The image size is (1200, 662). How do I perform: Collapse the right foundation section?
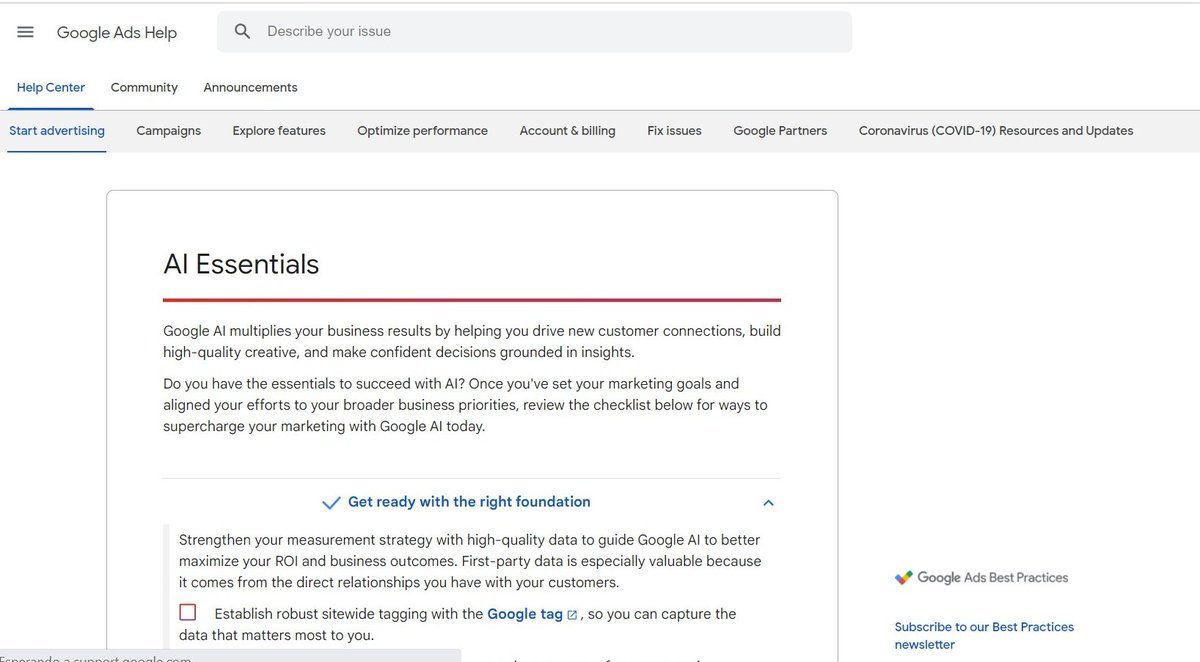click(768, 503)
